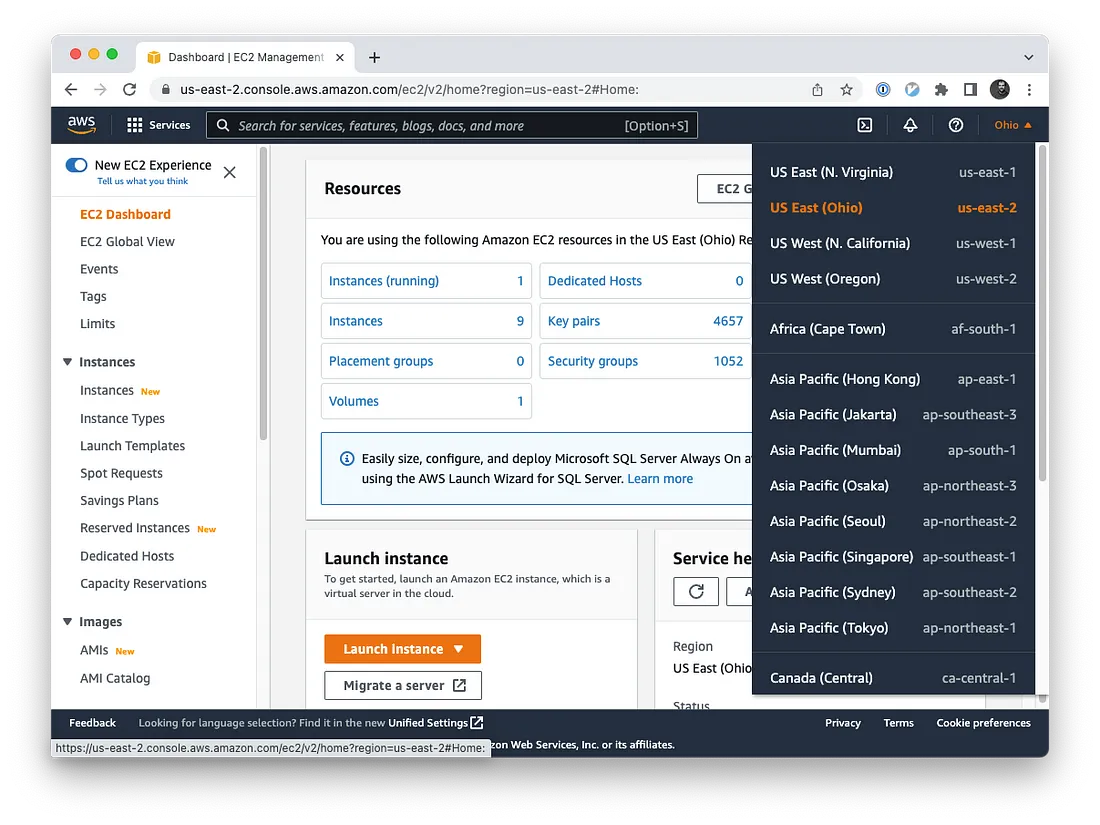Close the New EC2 Experience banner
The height and width of the screenshot is (825, 1100).
point(229,173)
